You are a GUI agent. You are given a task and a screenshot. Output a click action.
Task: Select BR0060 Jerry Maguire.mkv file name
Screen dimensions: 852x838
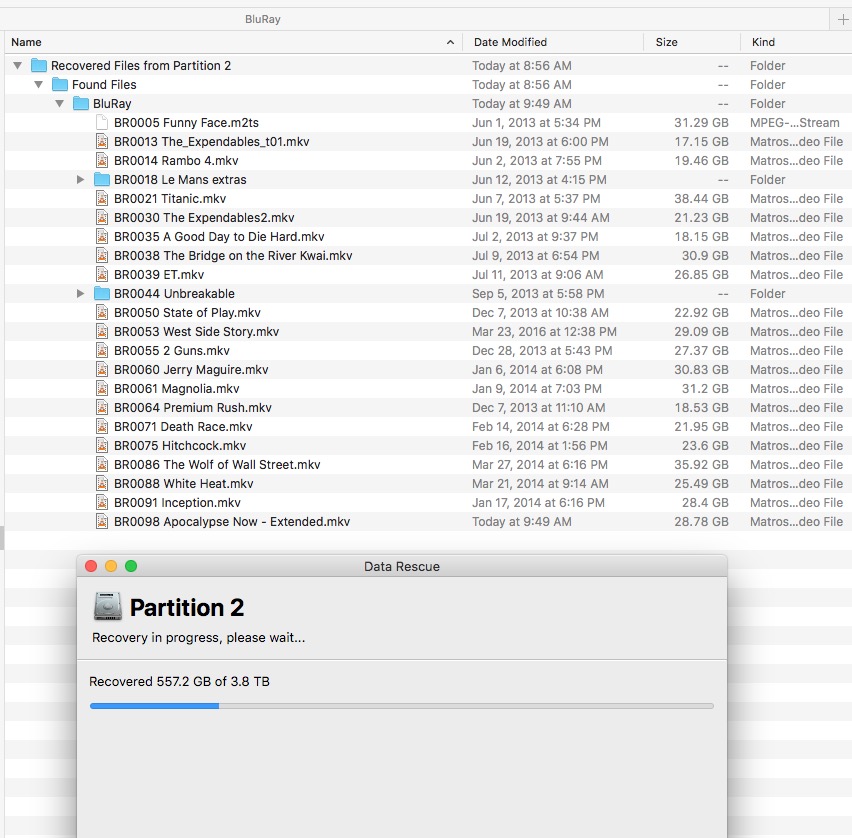[191, 370]
